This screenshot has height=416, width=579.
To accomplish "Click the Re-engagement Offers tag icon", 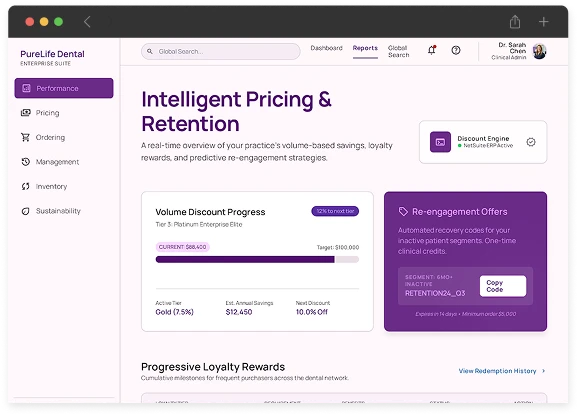I will (403, 212).
